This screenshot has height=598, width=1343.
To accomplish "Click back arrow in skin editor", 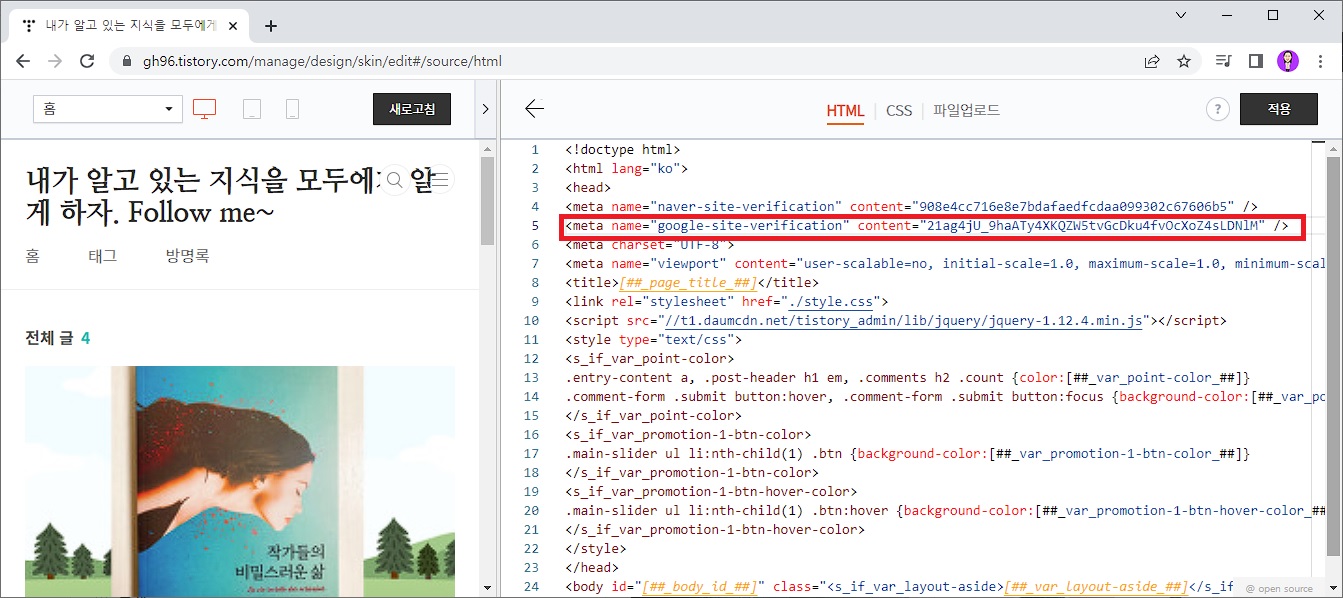I will pyautogui.click(x=534, y=109).
